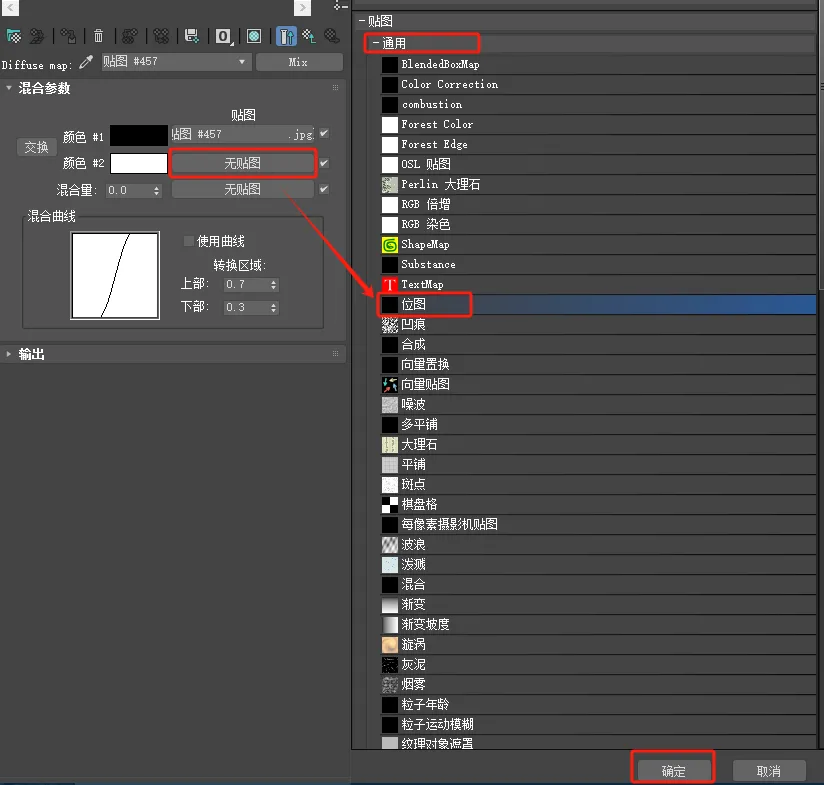Enable the 使用曲线 checkbox
This screenshot has width=824, height=785.
point(188,241)
